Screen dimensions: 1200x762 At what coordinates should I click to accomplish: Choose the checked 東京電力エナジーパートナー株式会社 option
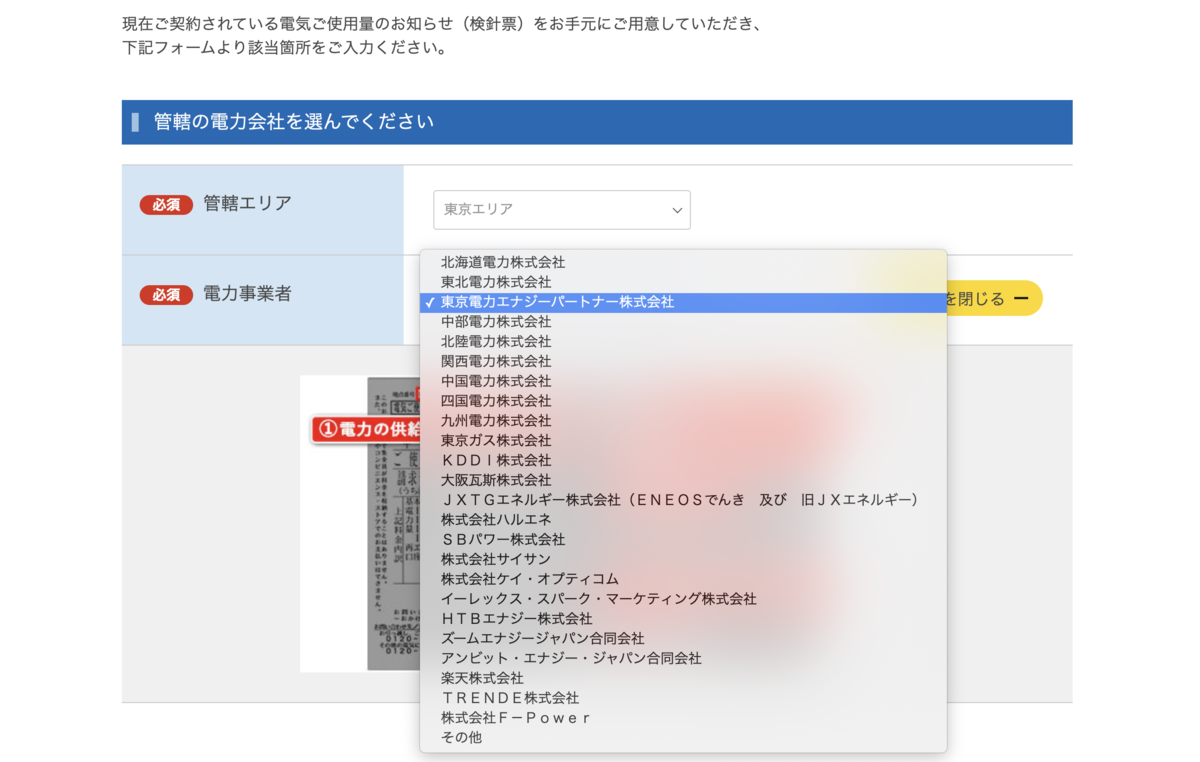coord(683,302)
